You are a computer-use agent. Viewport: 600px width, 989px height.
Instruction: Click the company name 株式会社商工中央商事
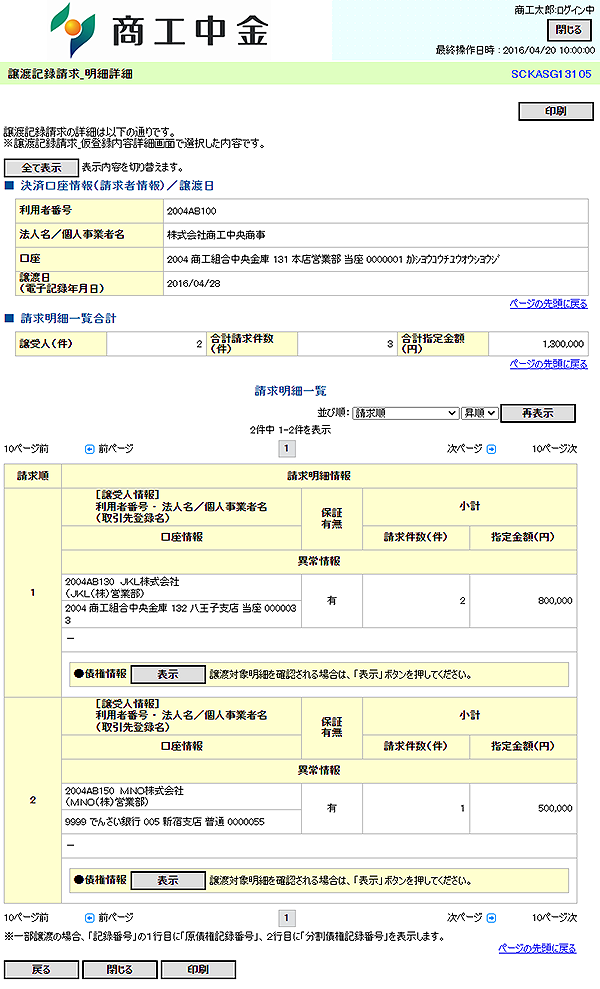(x=216, y=235)
